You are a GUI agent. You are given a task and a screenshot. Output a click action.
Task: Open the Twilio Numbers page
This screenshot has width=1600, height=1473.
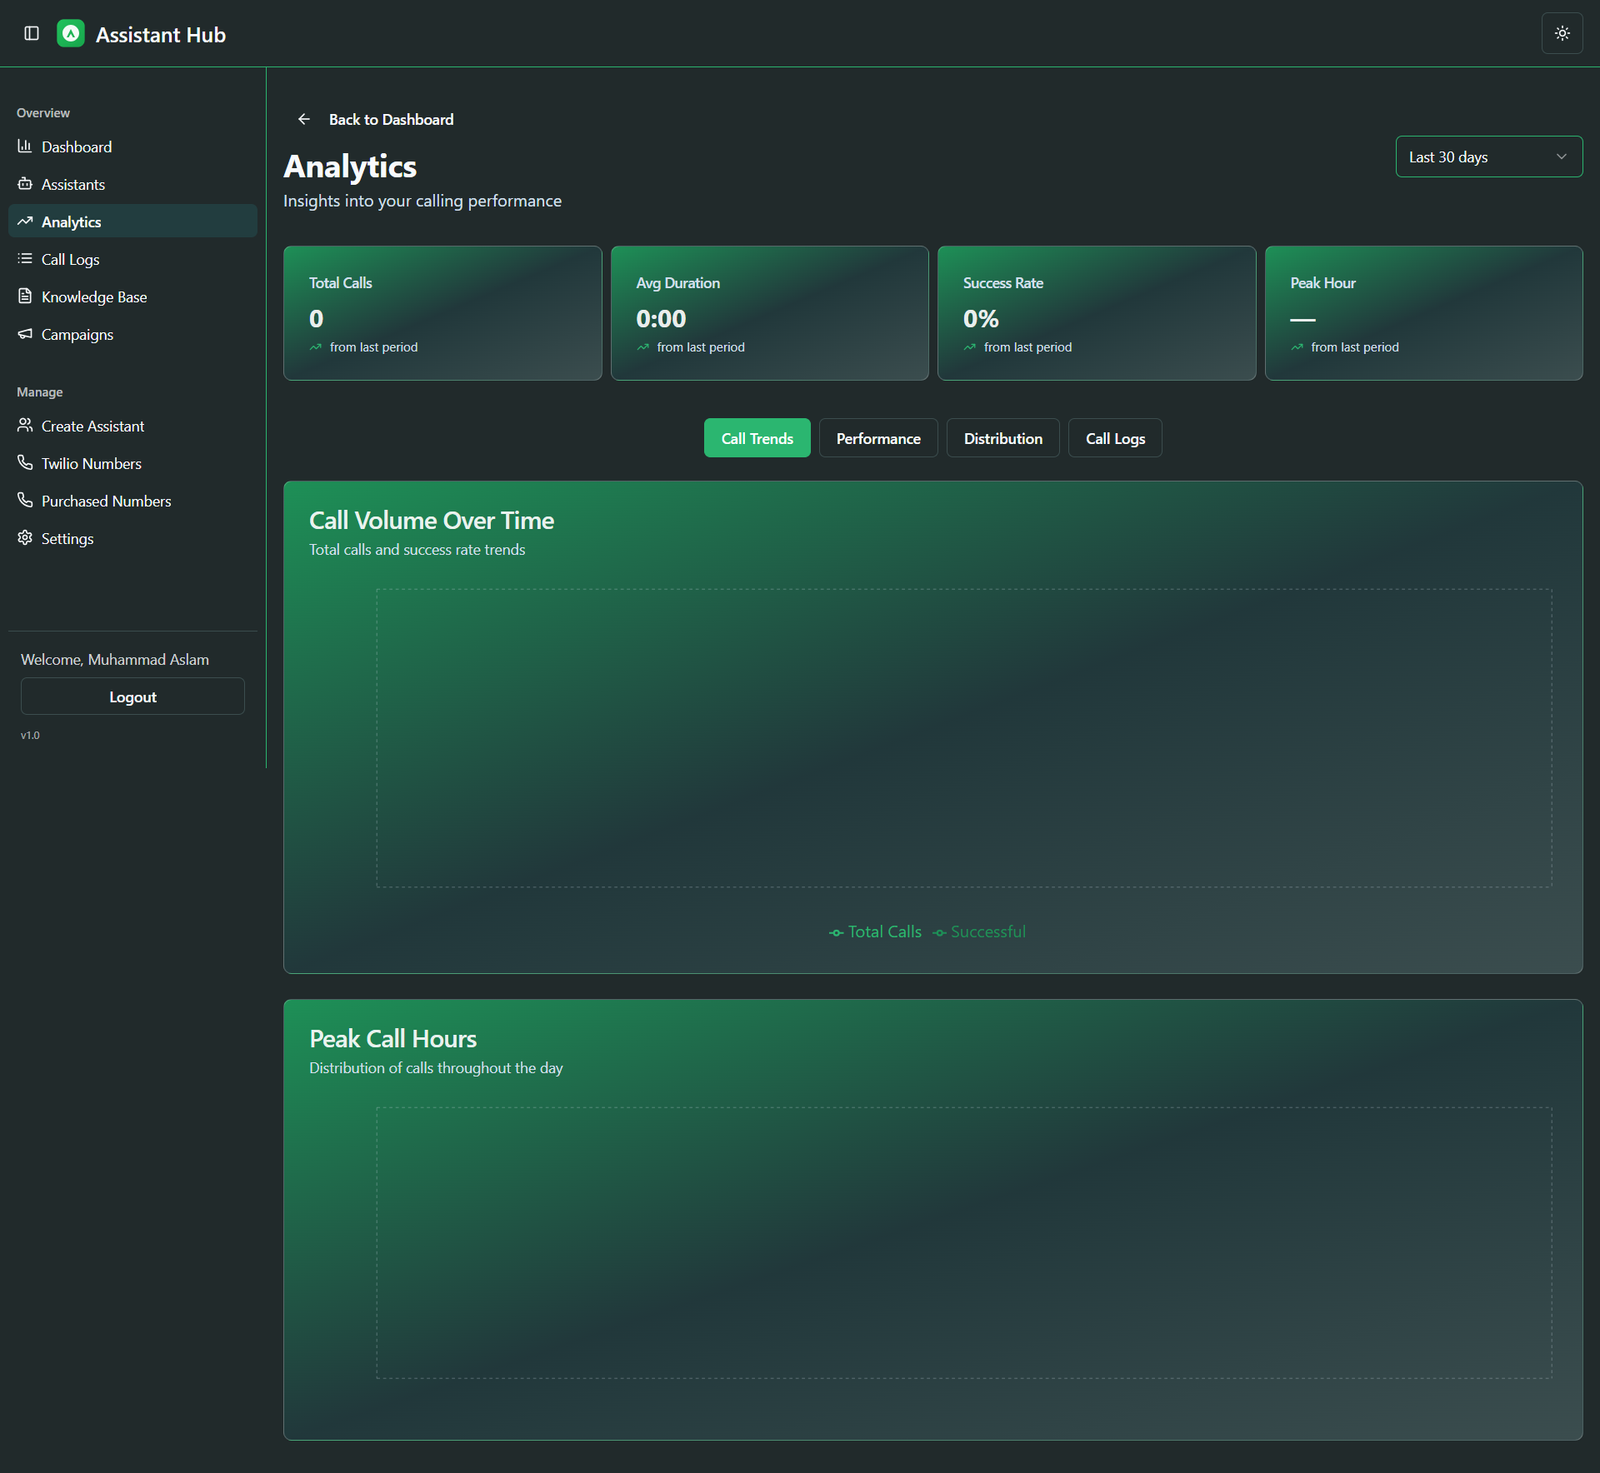click(x=91, y=464)
